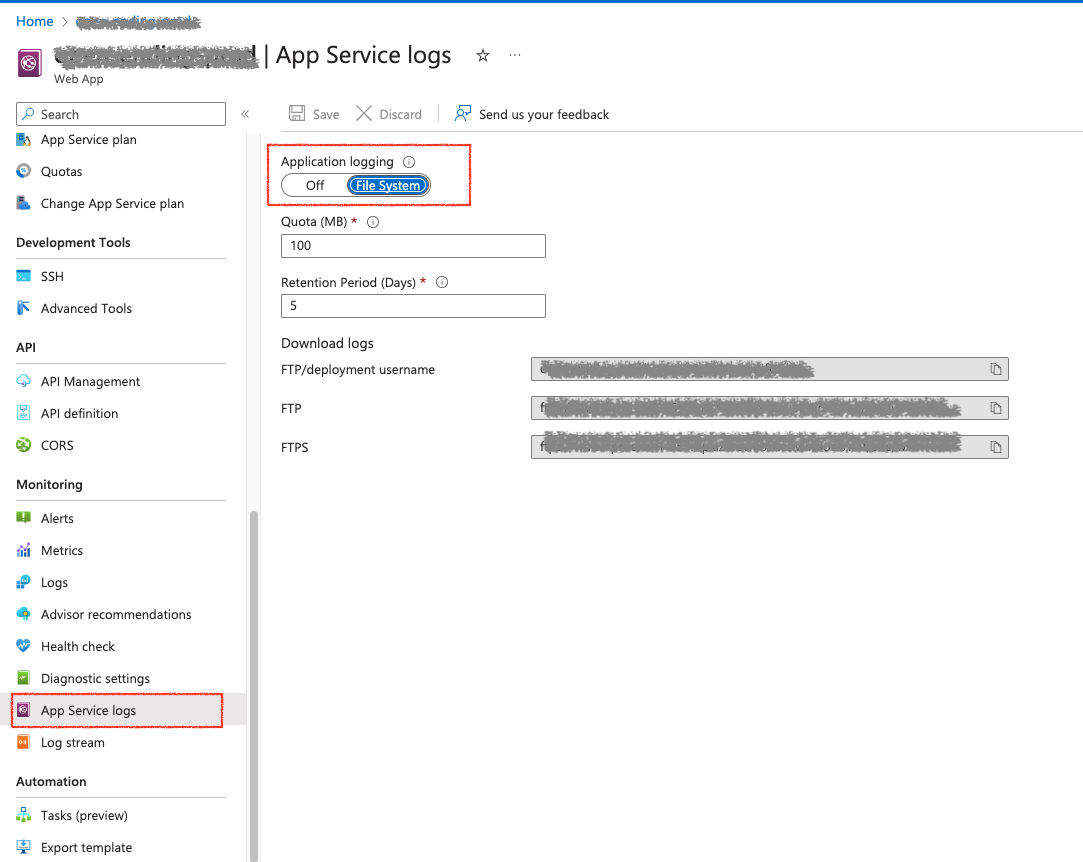Select the SSH icon in Development Tools
Viewport: 1083px width, 862px height.
[22, 275]
